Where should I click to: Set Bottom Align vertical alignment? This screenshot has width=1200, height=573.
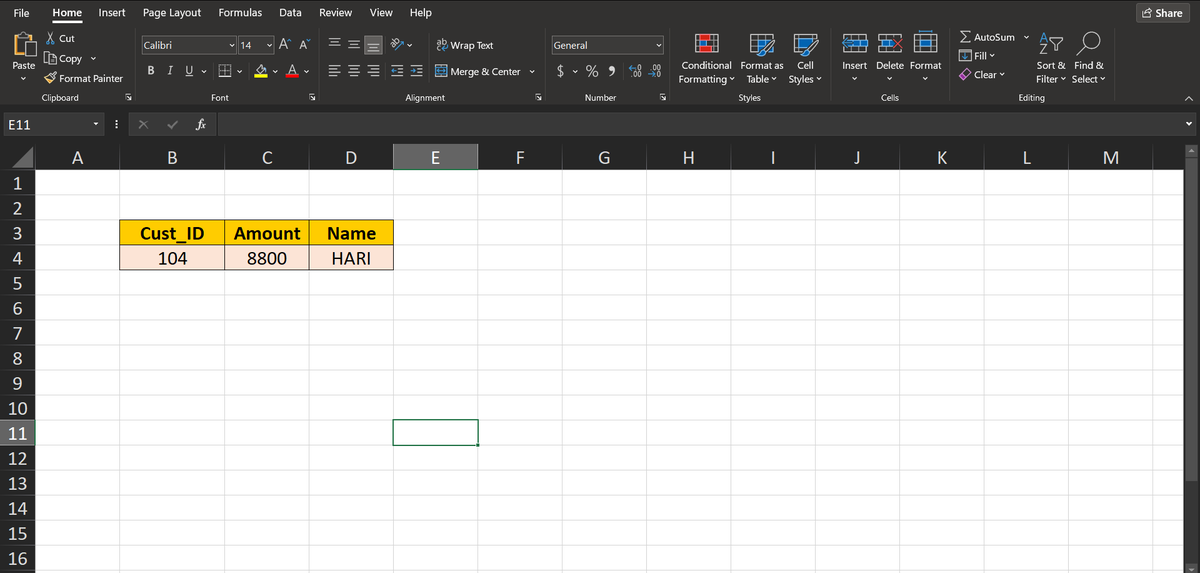coord(372,45)
